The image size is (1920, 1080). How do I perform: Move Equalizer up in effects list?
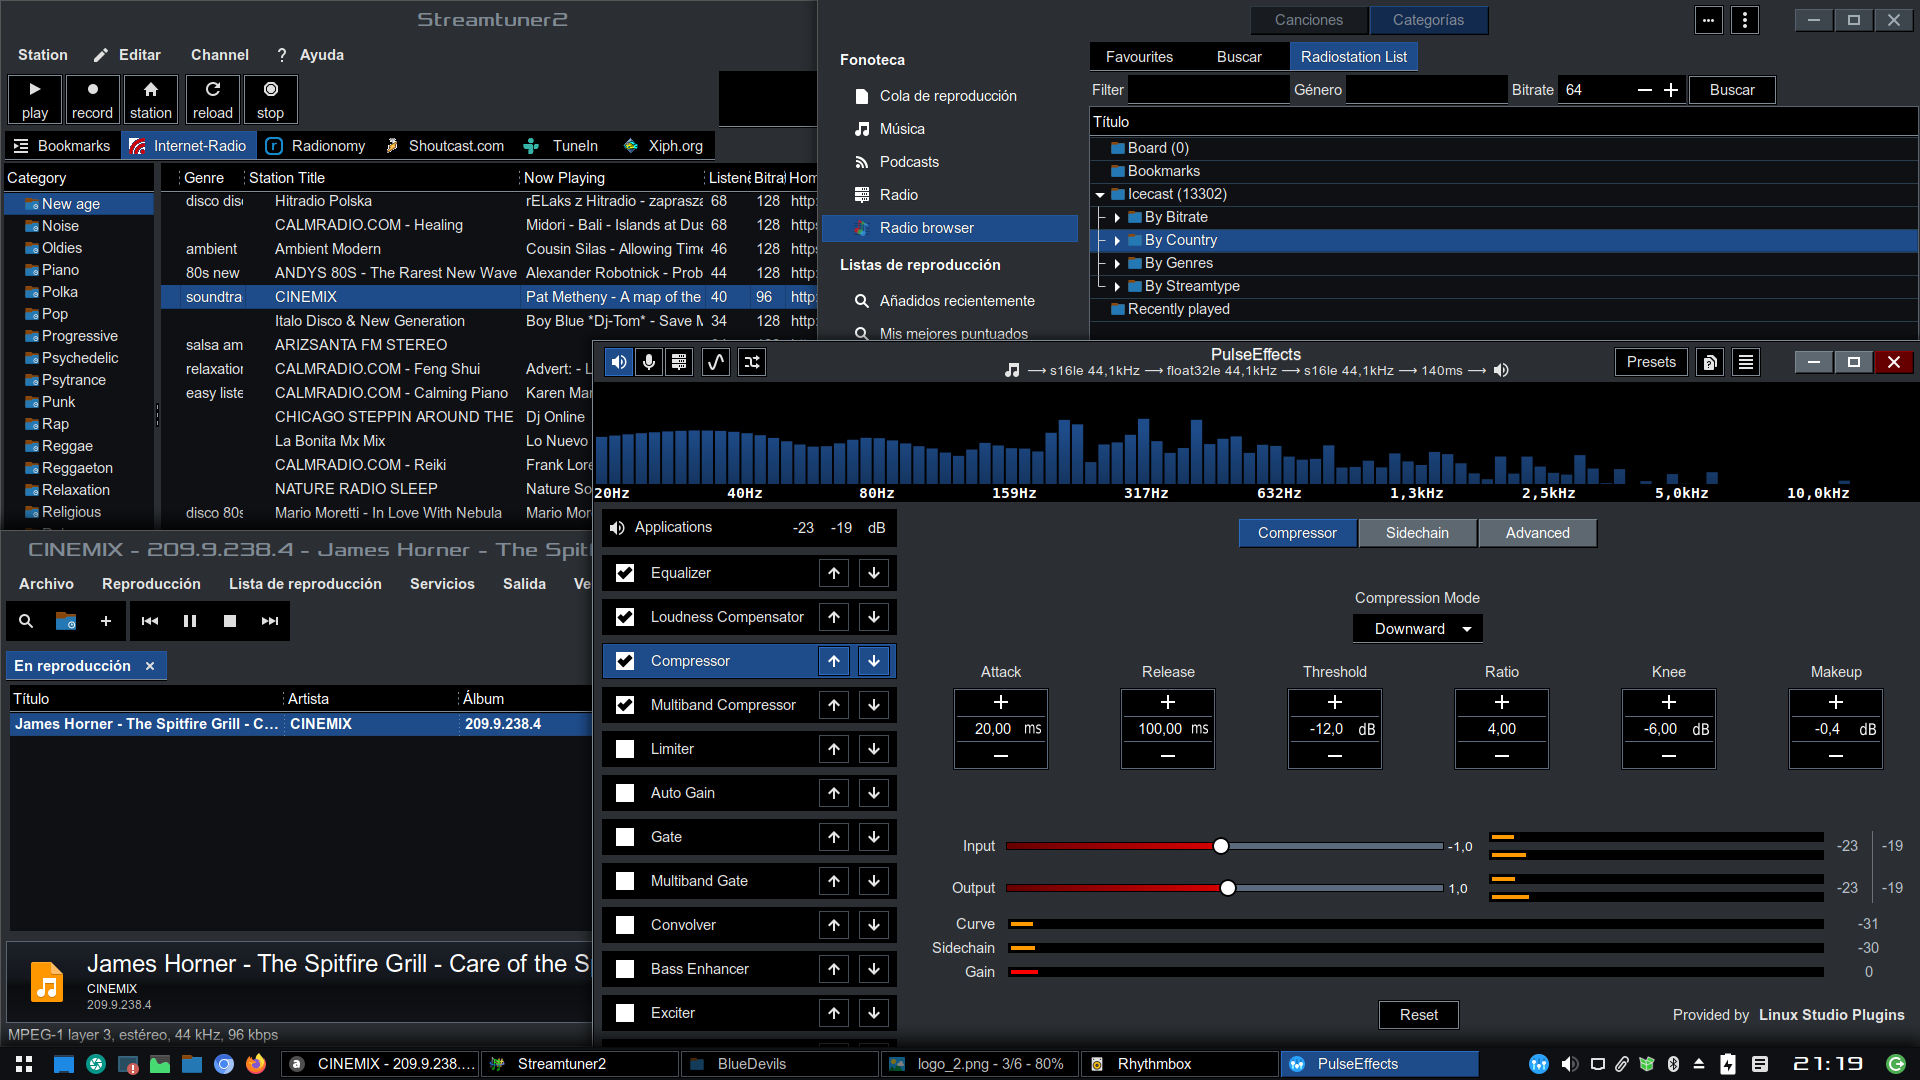(834, 573)
